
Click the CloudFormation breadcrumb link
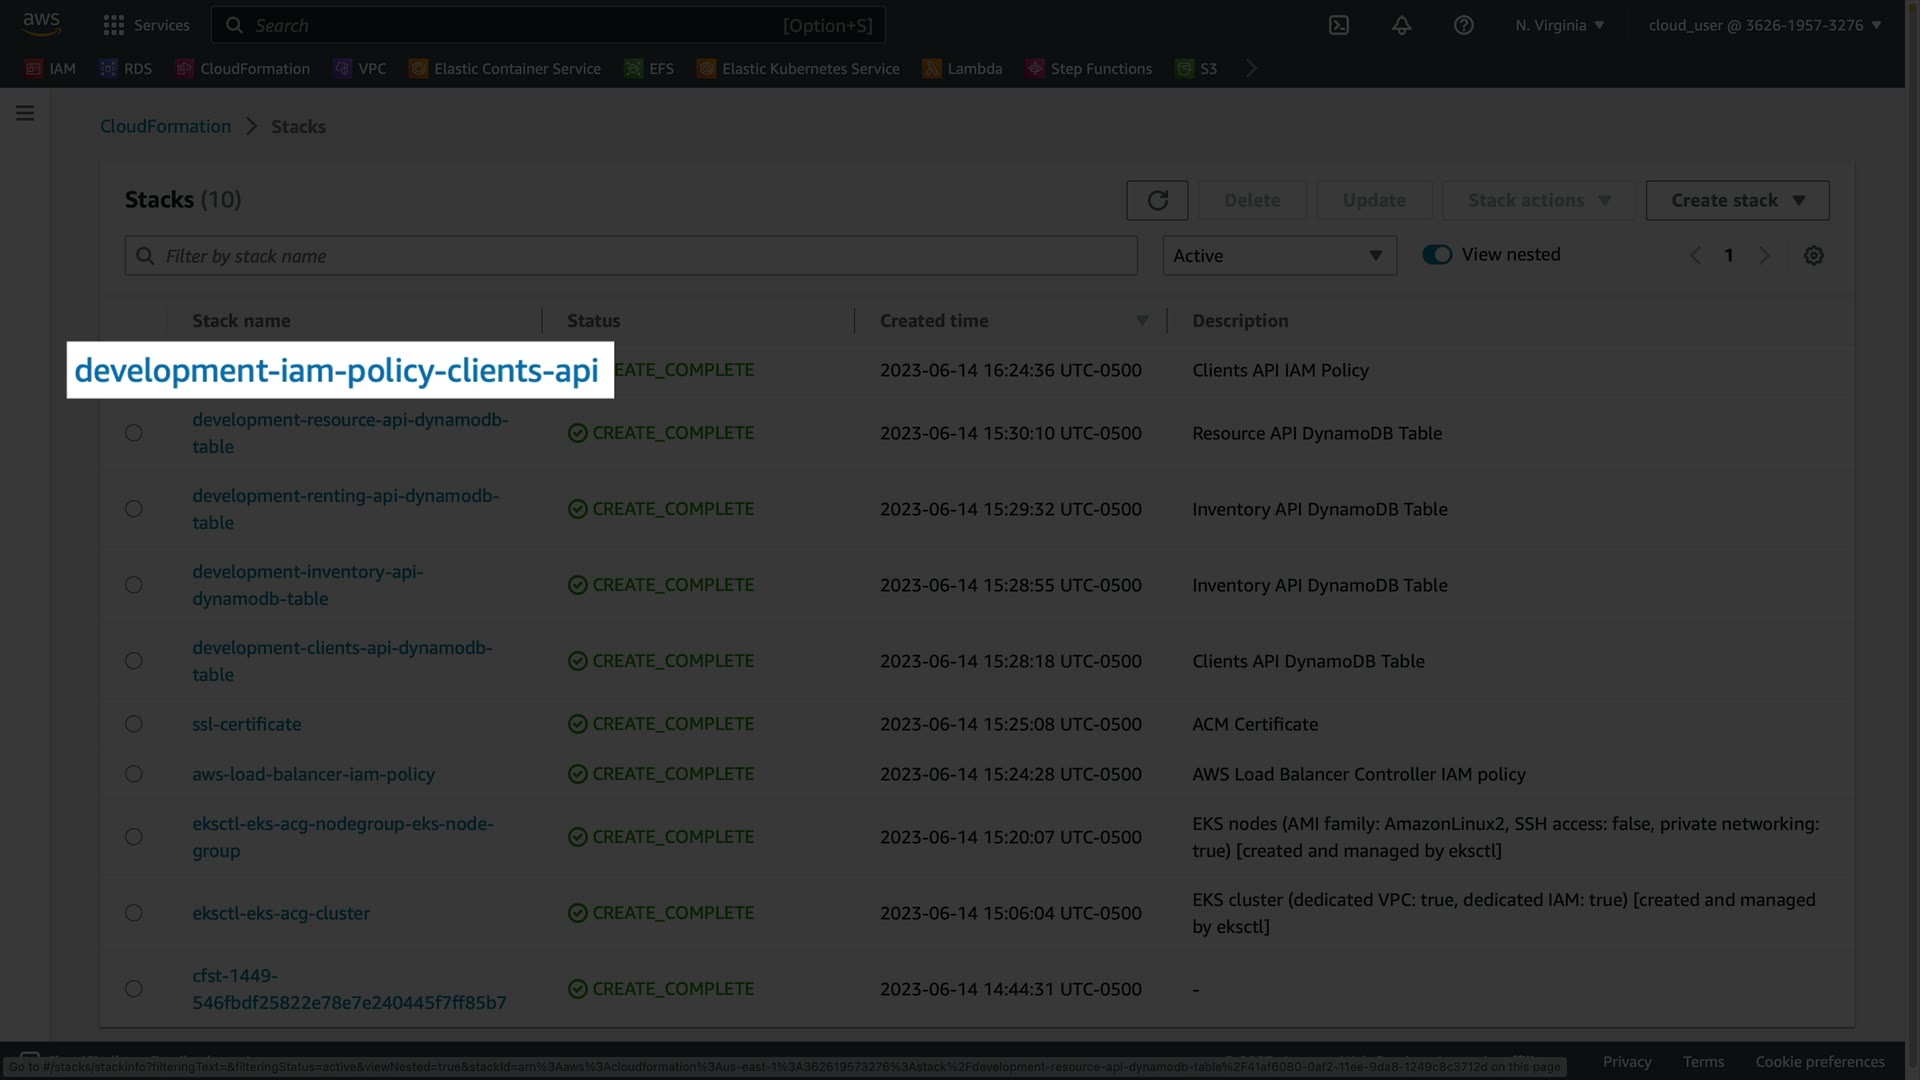(x=165, y=126)
